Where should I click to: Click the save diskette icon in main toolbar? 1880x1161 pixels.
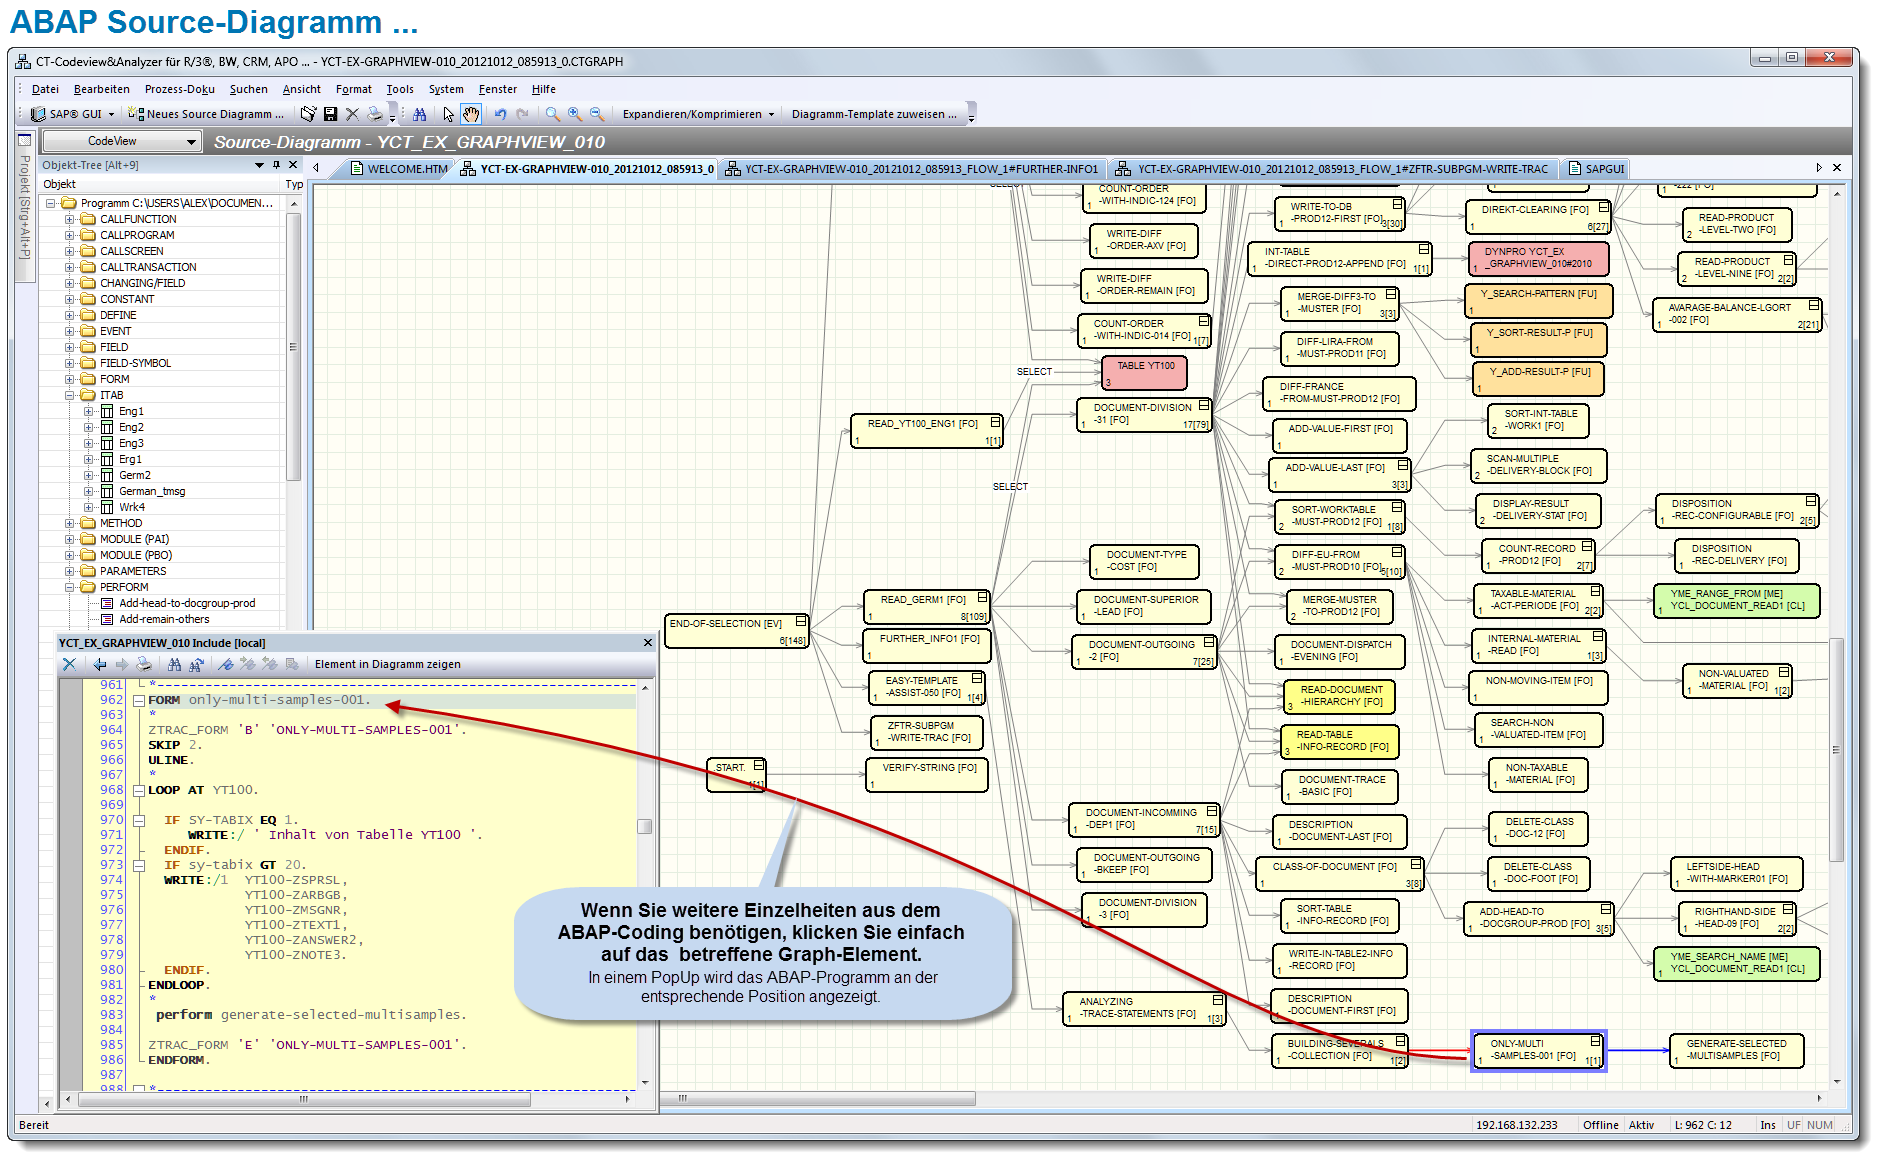(330, 114)
